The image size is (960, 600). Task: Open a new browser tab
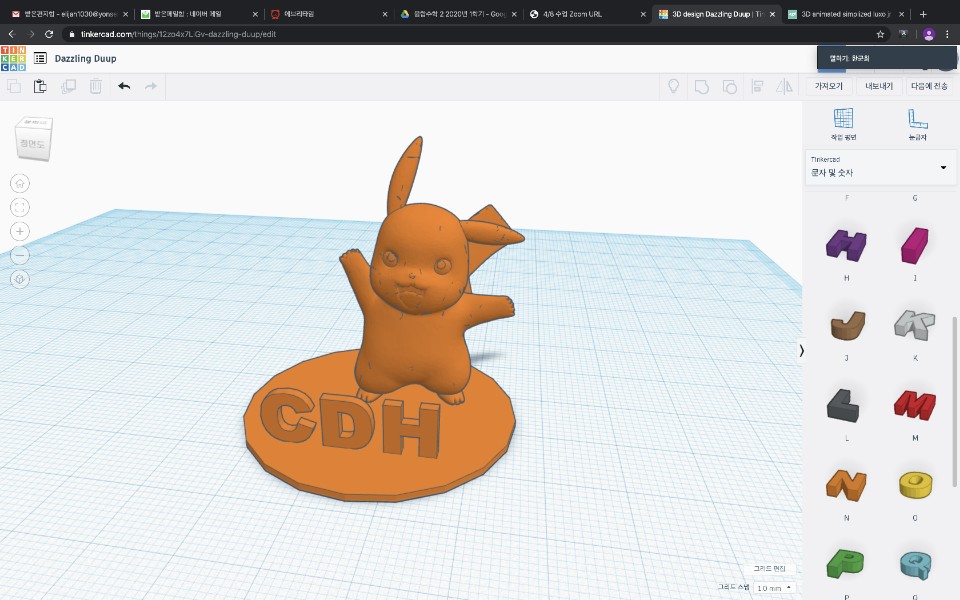click(x=923, y=14)
